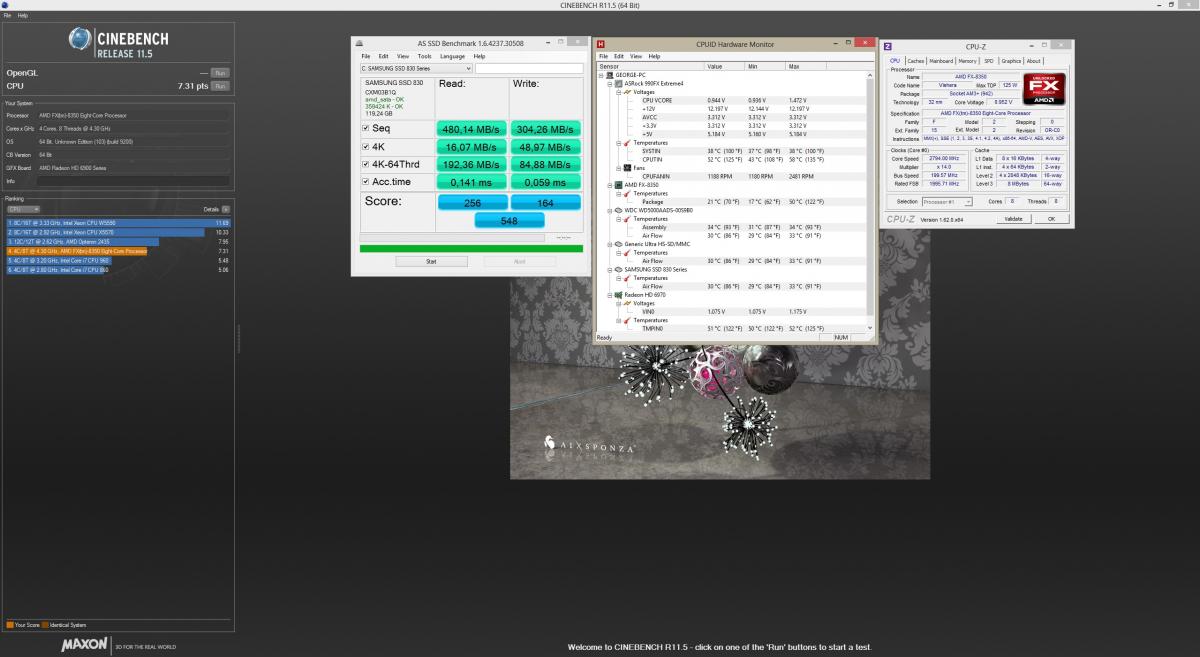Click the Value column header in HWMonitor
This screenshot has width=1200, height=657.
click(725, 67)
